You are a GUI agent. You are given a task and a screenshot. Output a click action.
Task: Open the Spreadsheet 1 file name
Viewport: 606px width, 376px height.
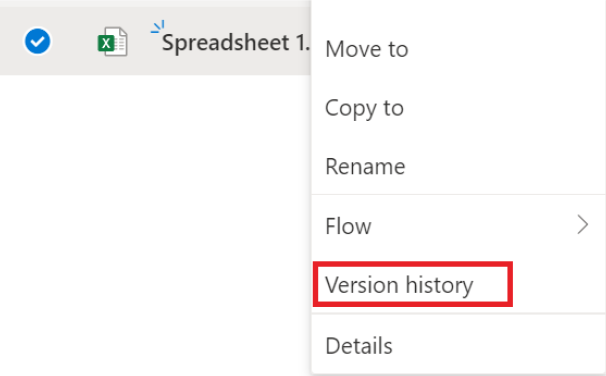(235, 43)
